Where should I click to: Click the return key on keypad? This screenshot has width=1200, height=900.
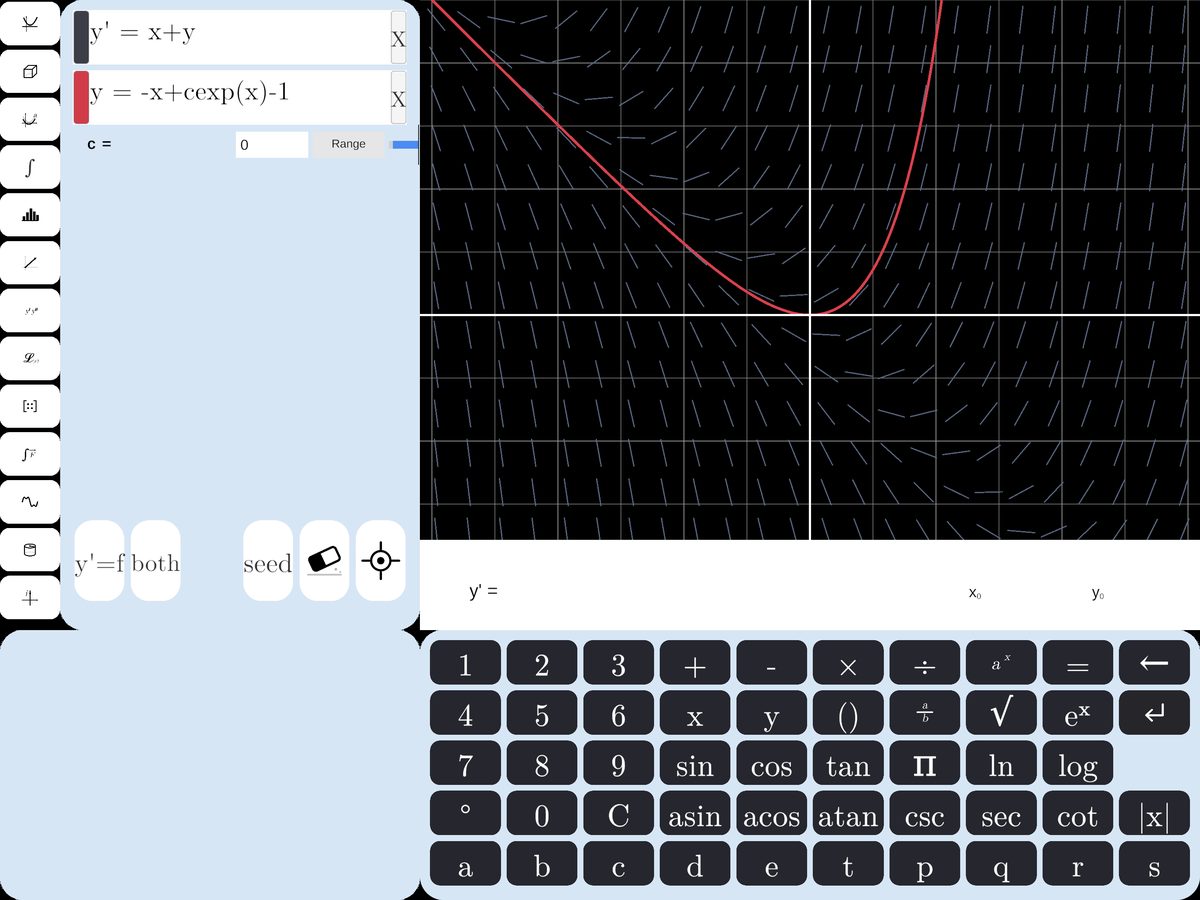[1154, 713]
